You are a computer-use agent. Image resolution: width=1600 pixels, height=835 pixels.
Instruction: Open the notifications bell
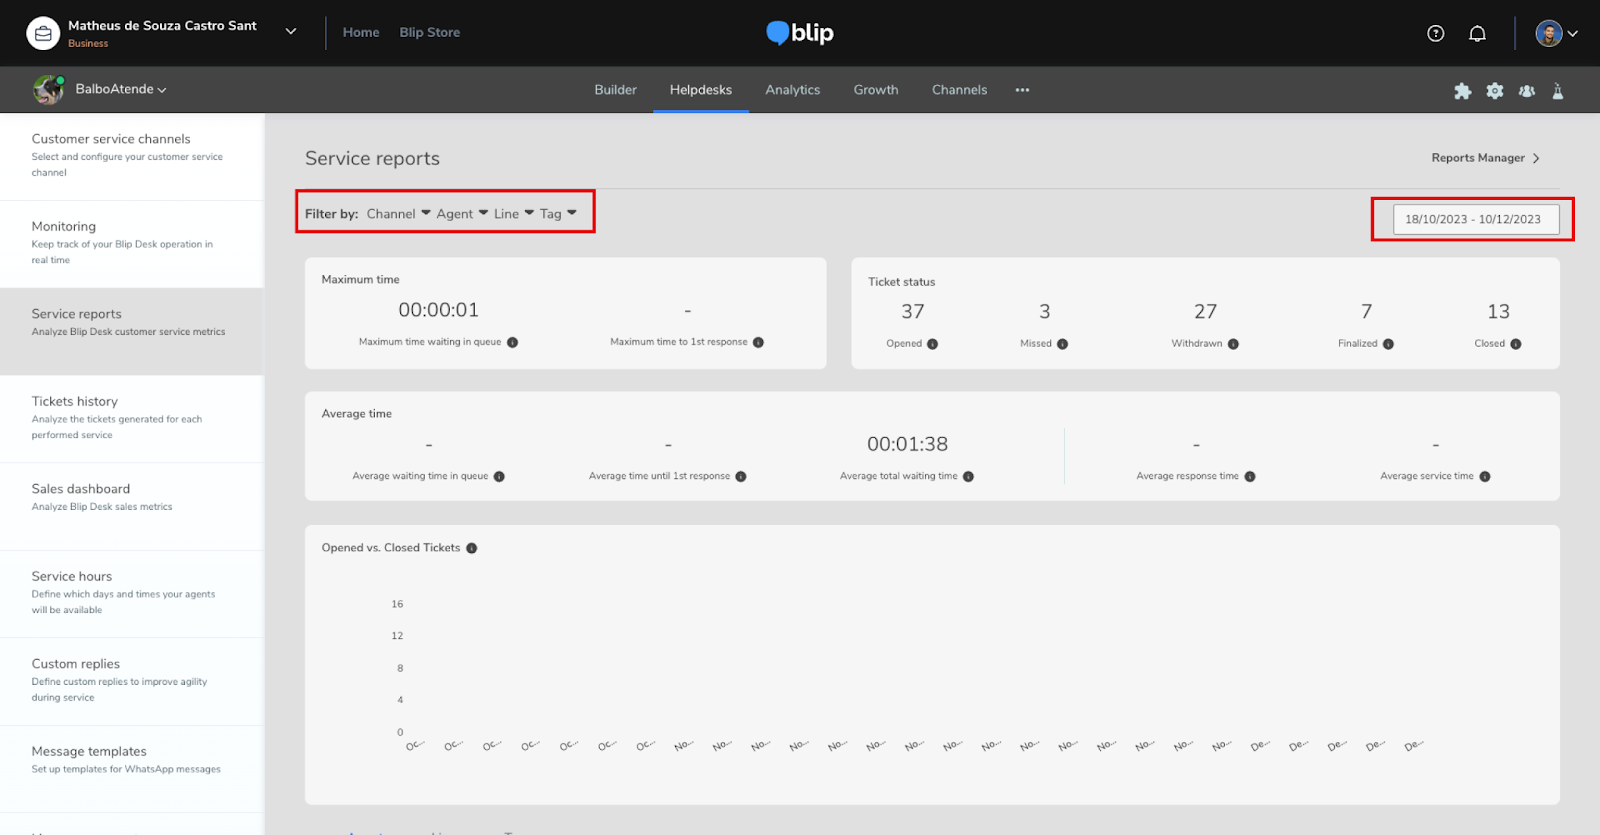(x=1477, y=33)
